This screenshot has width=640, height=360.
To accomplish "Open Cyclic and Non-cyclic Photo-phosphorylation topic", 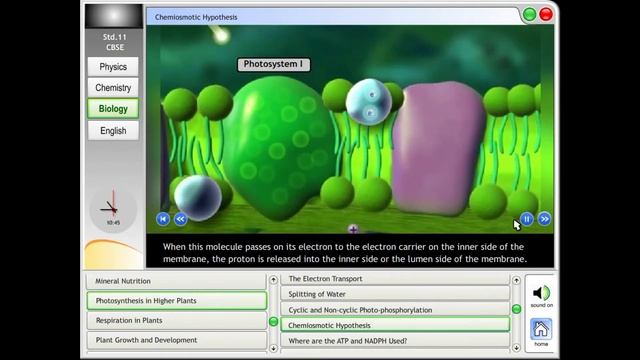I will [395, 310].
